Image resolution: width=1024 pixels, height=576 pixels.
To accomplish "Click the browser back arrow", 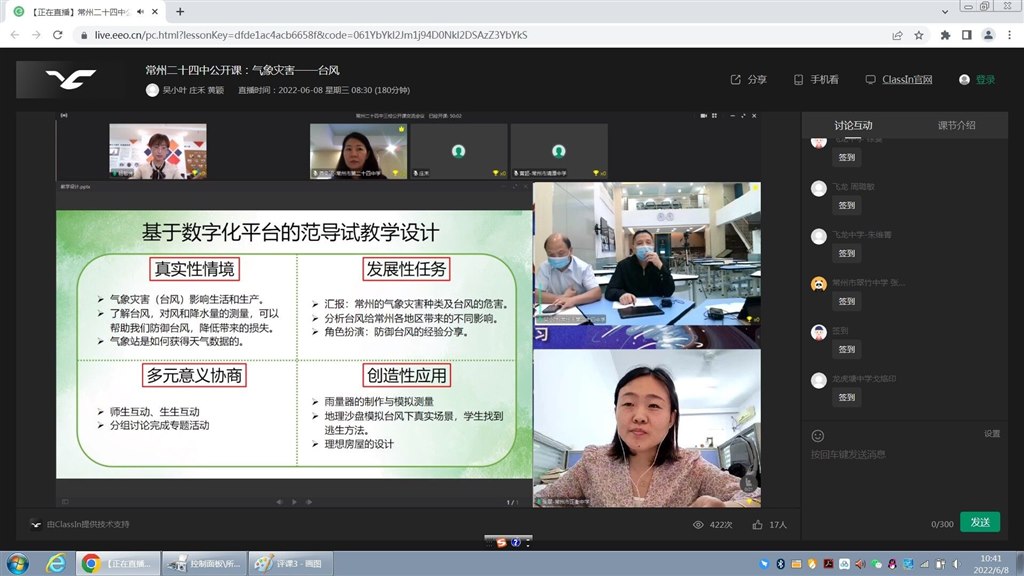I will point(15,35).
